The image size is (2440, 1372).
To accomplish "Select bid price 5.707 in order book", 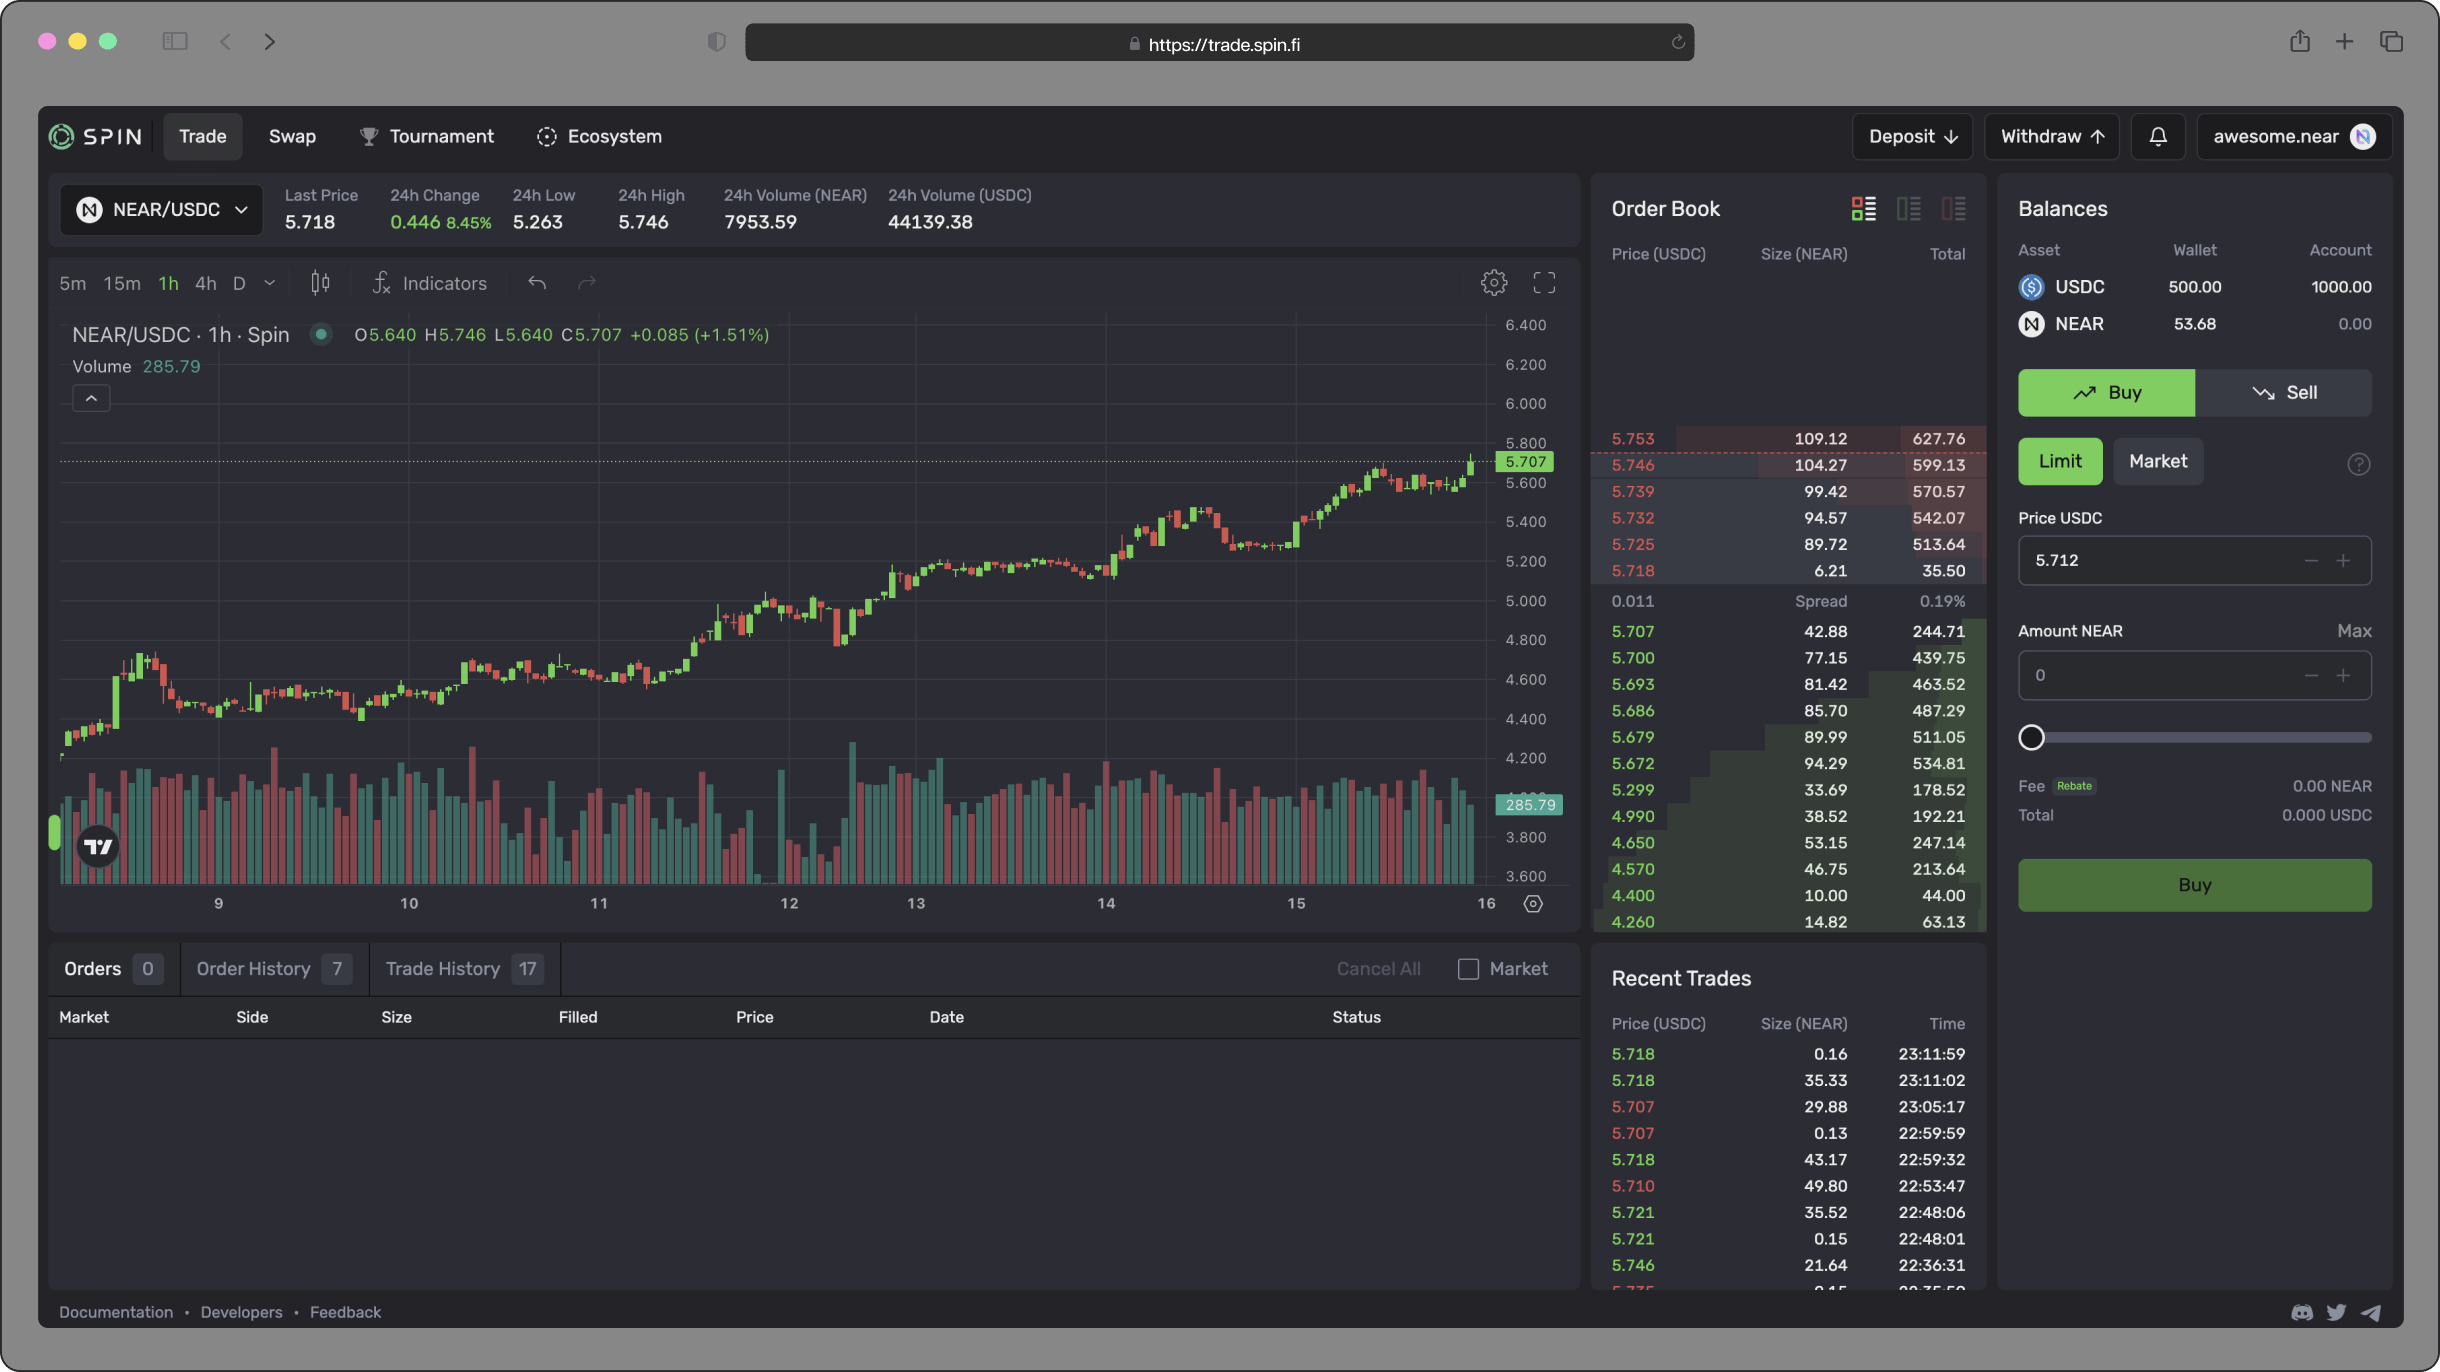I will tap(1632, 632).
